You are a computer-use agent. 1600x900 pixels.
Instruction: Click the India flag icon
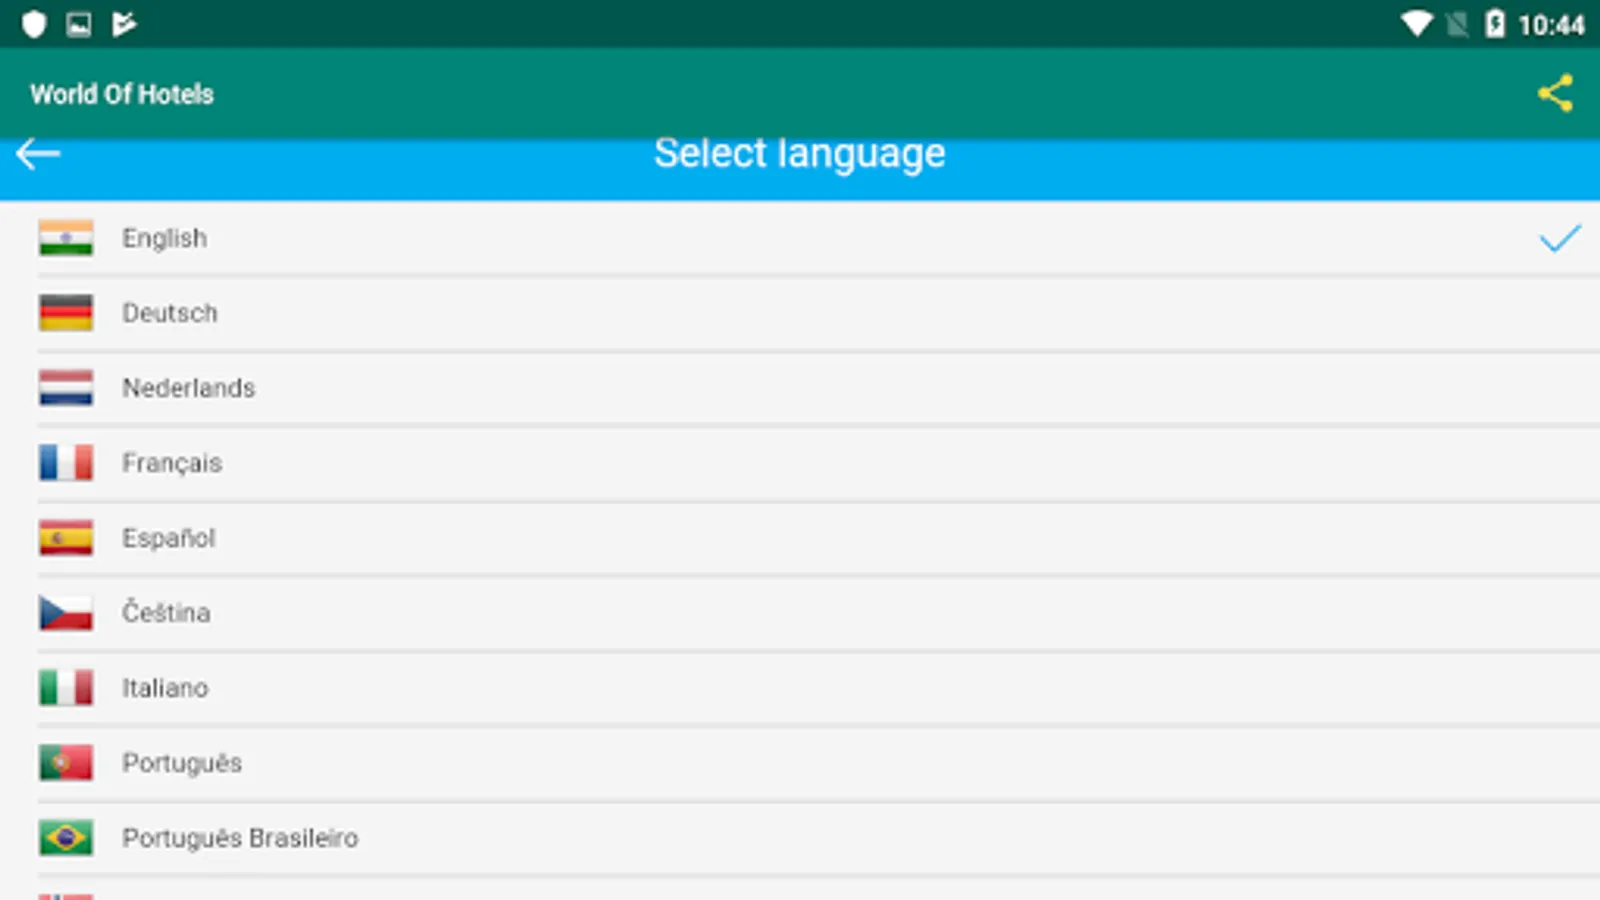pos(66,238)
